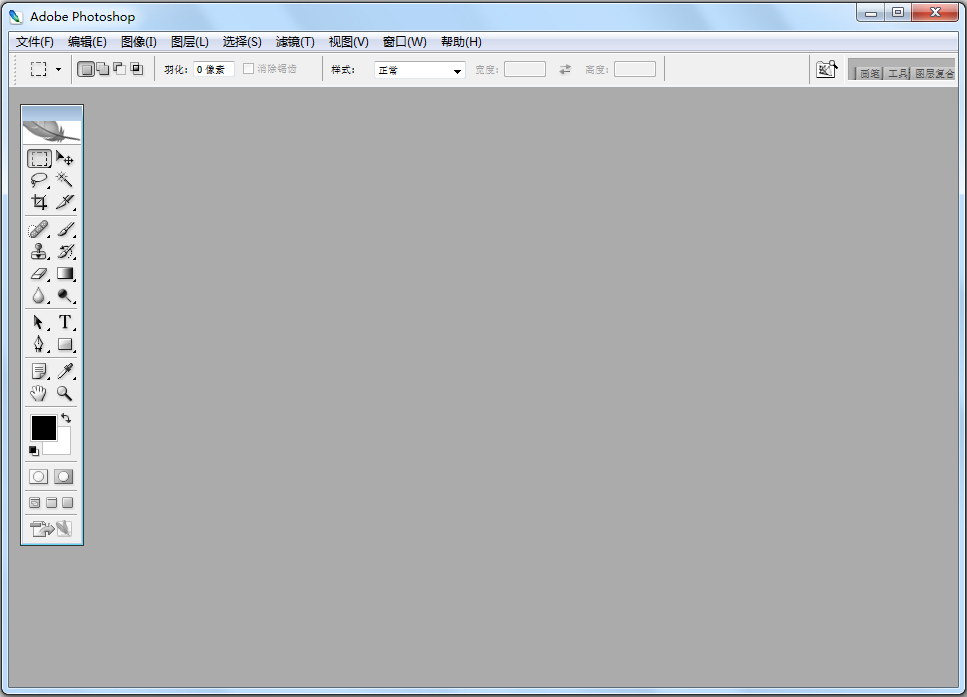Open the 样式 style dropdown
The width and height of the screenshot is (967, 697).
(x=419, y=70)
